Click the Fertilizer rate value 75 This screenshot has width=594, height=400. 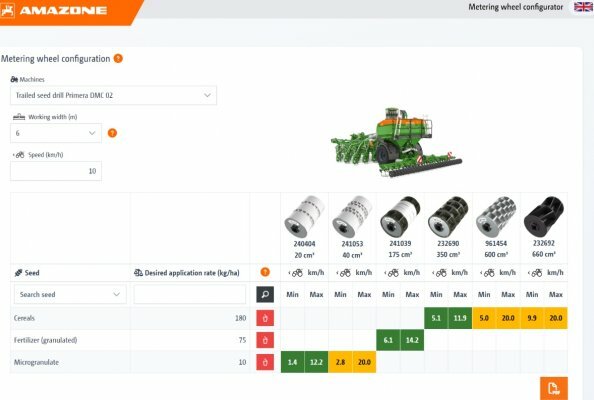(242, 340)
